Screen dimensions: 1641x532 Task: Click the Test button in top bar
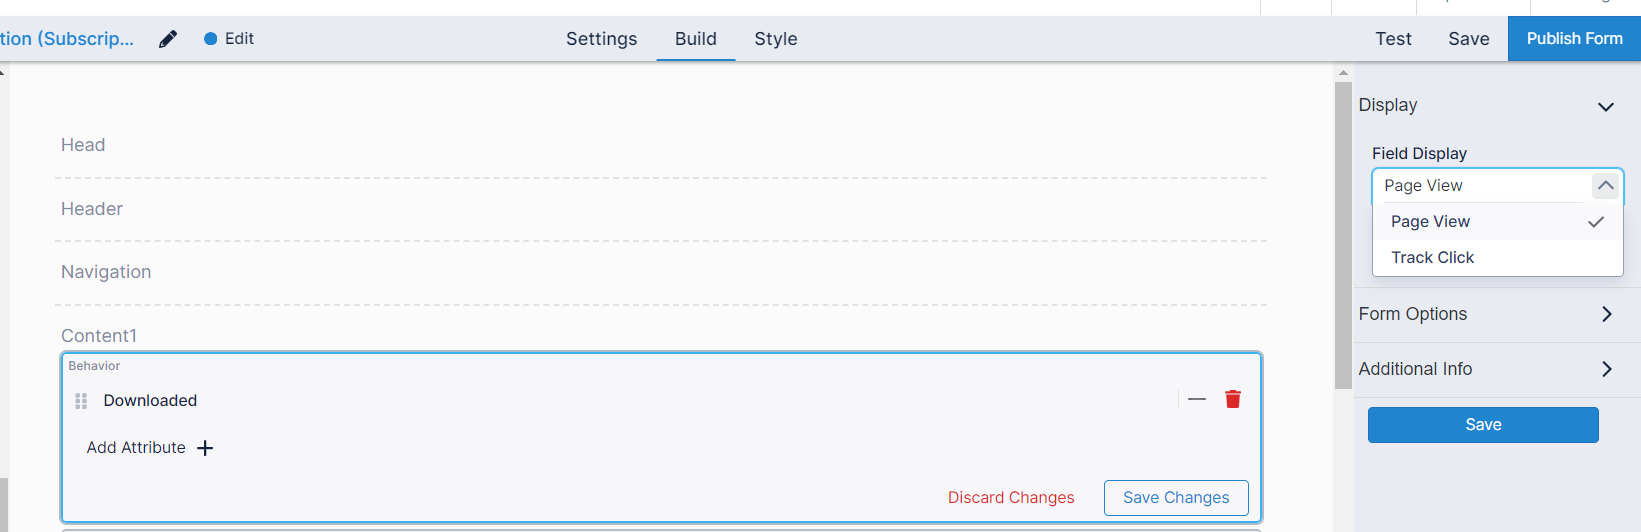click(x=1392, y=39)
